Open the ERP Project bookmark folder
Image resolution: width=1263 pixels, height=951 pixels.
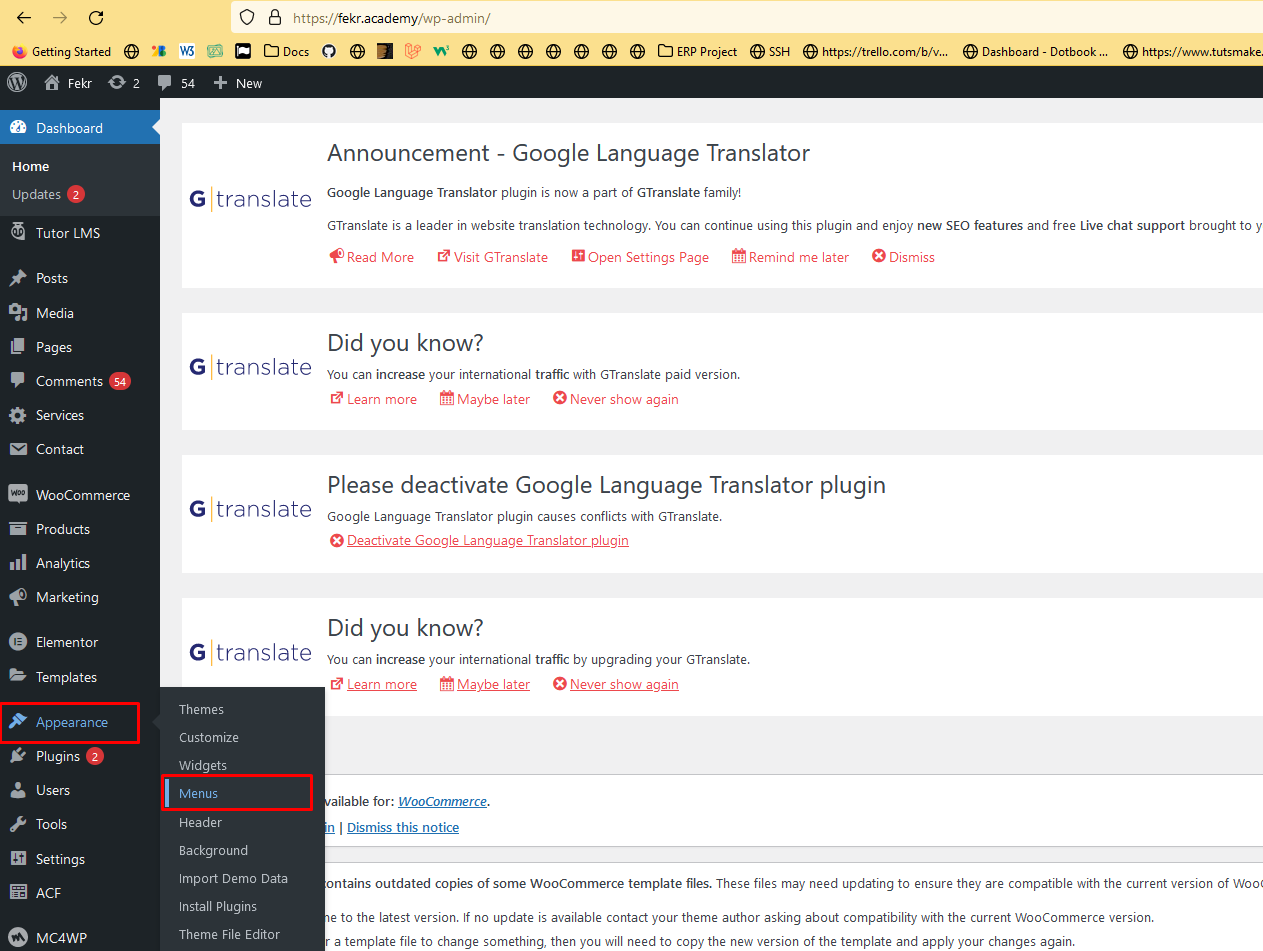pyautogui.click(x=697, y=52)
